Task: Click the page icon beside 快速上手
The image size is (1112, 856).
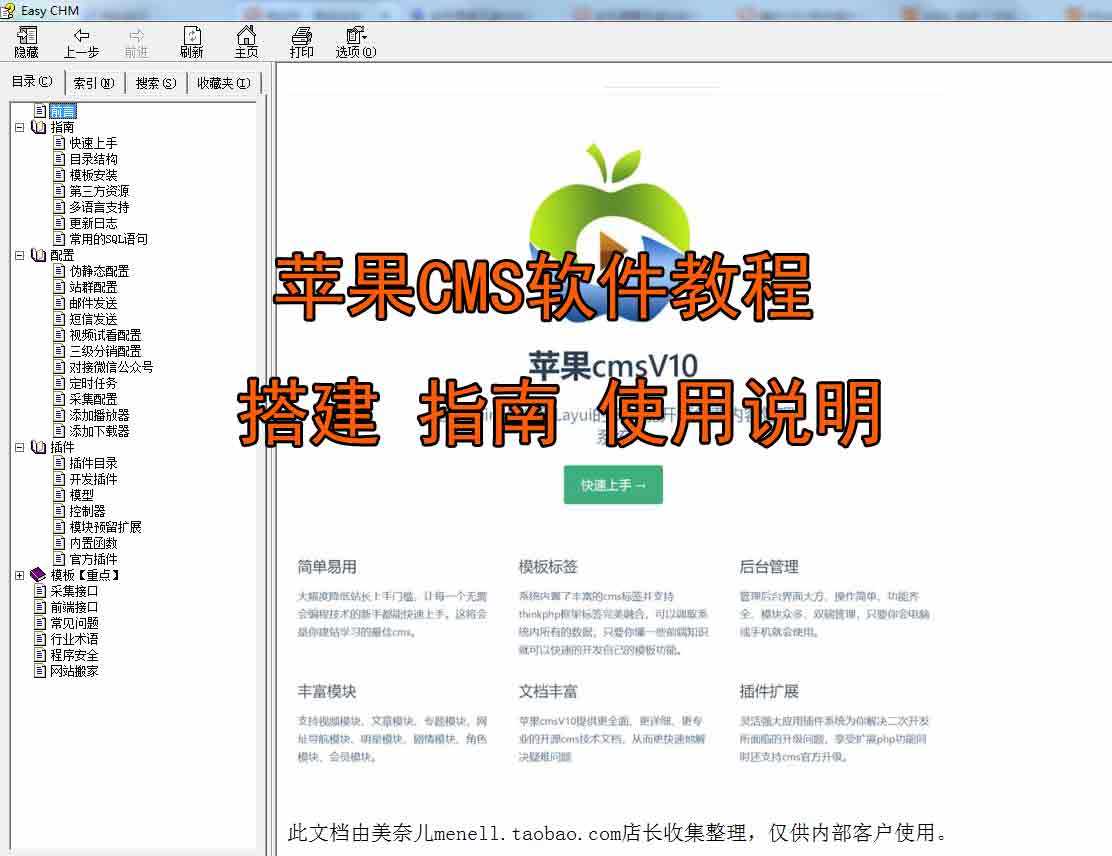Action: (60, 143)
